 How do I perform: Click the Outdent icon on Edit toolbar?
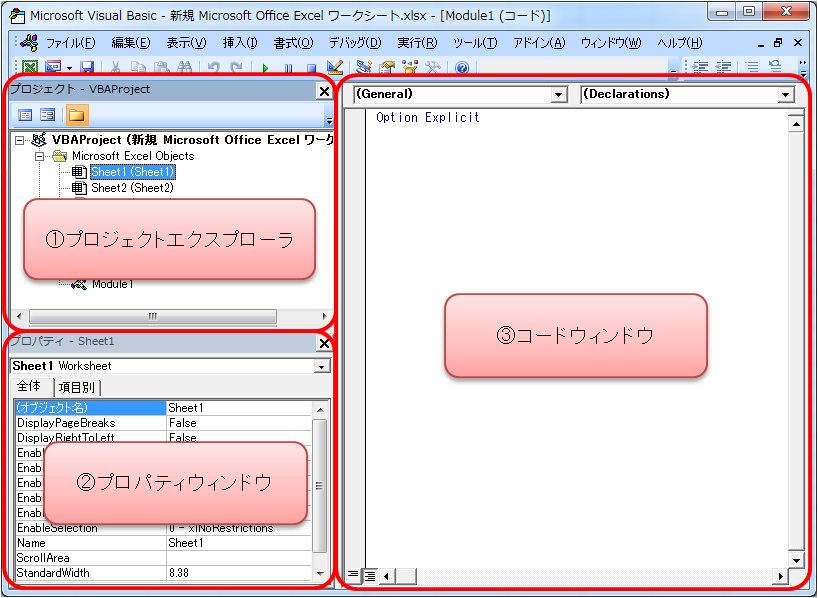tap(724, 67)
